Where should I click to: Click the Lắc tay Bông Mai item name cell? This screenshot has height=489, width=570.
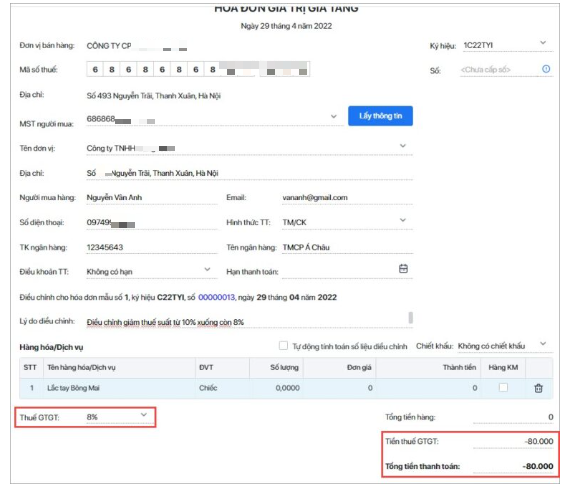point(119,388)
